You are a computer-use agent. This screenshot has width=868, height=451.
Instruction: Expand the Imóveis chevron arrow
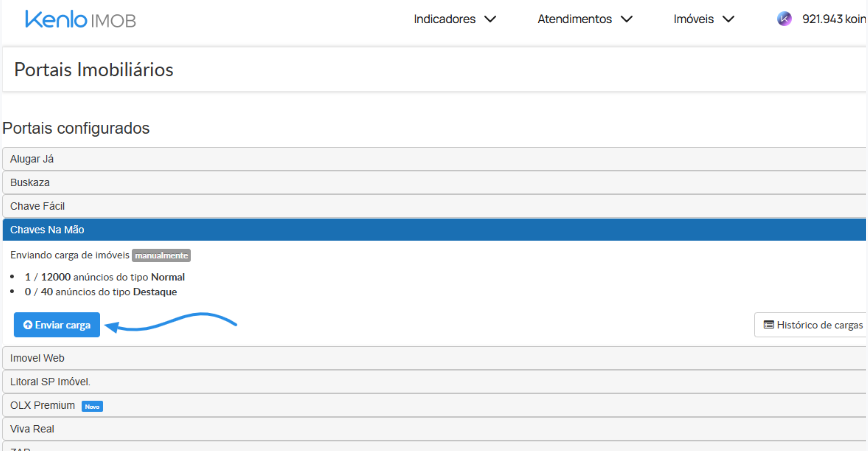pyautogui.click(x=728, y=19)
